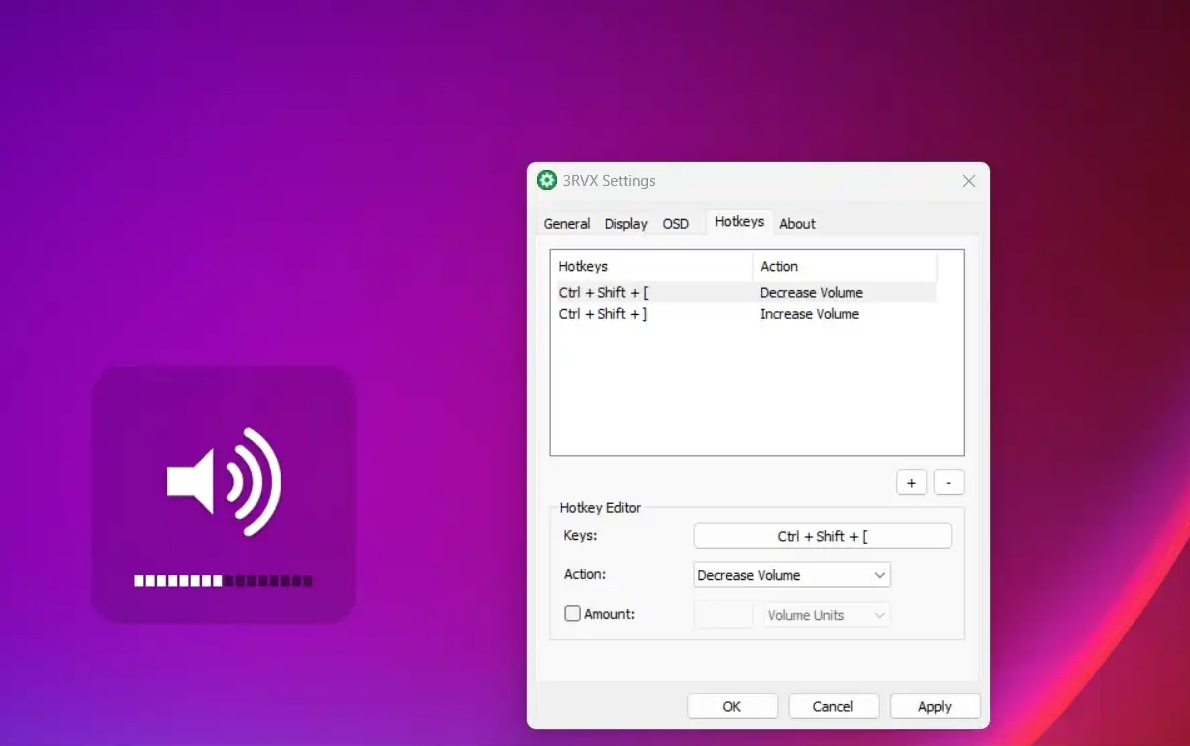Close the 3RVX Settings window
The image size is (1190, 746).
pyautogui.click(x=968, y=181)
